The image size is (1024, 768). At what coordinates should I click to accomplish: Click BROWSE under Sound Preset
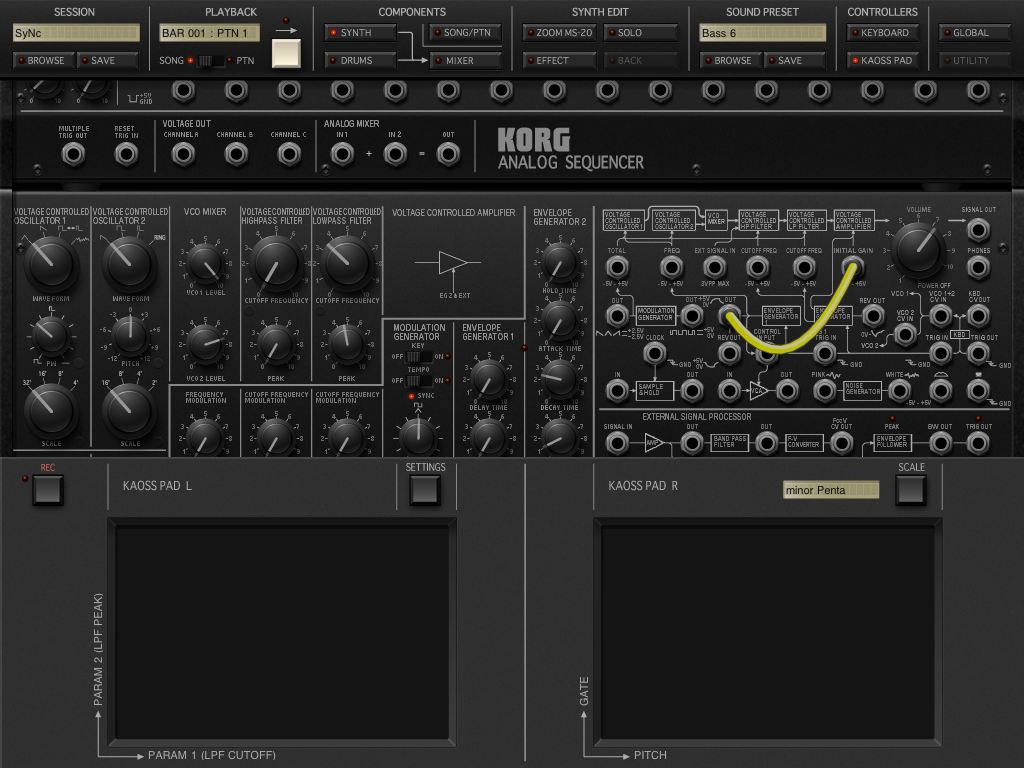pyautogui.click(x=730, y=60)
